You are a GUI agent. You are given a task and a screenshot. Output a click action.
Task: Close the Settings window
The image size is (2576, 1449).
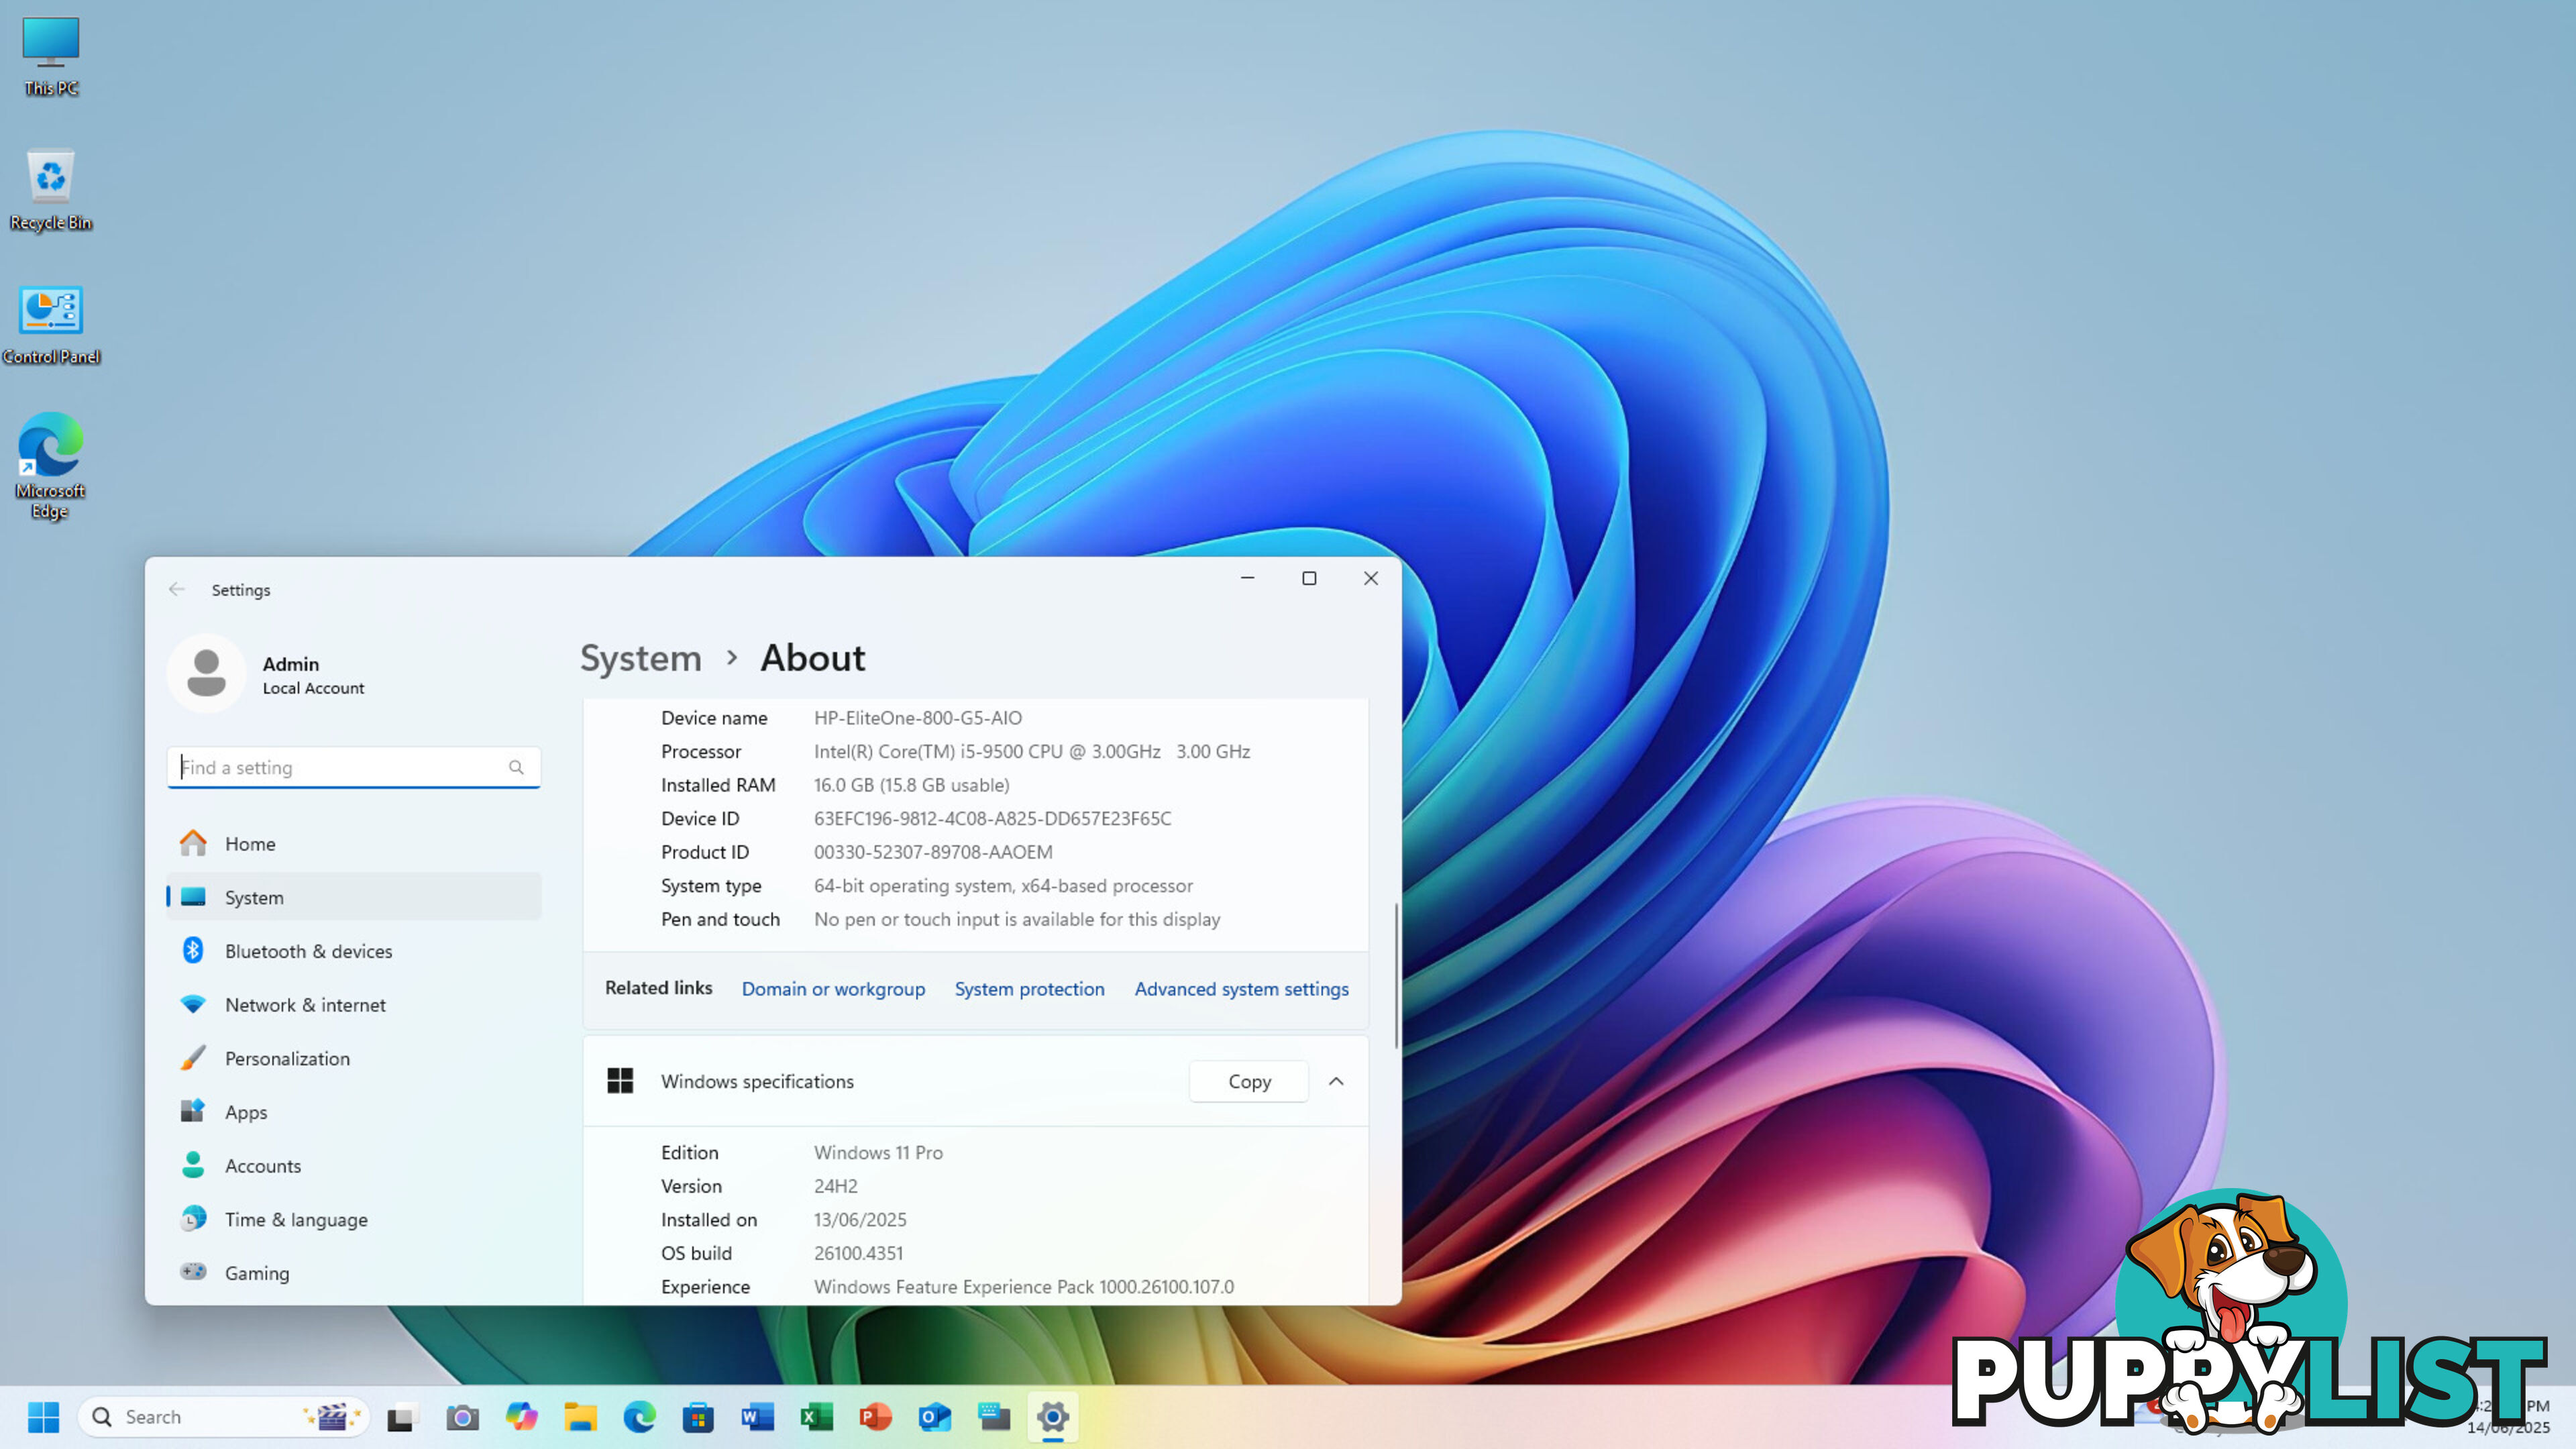[1371, 578]
